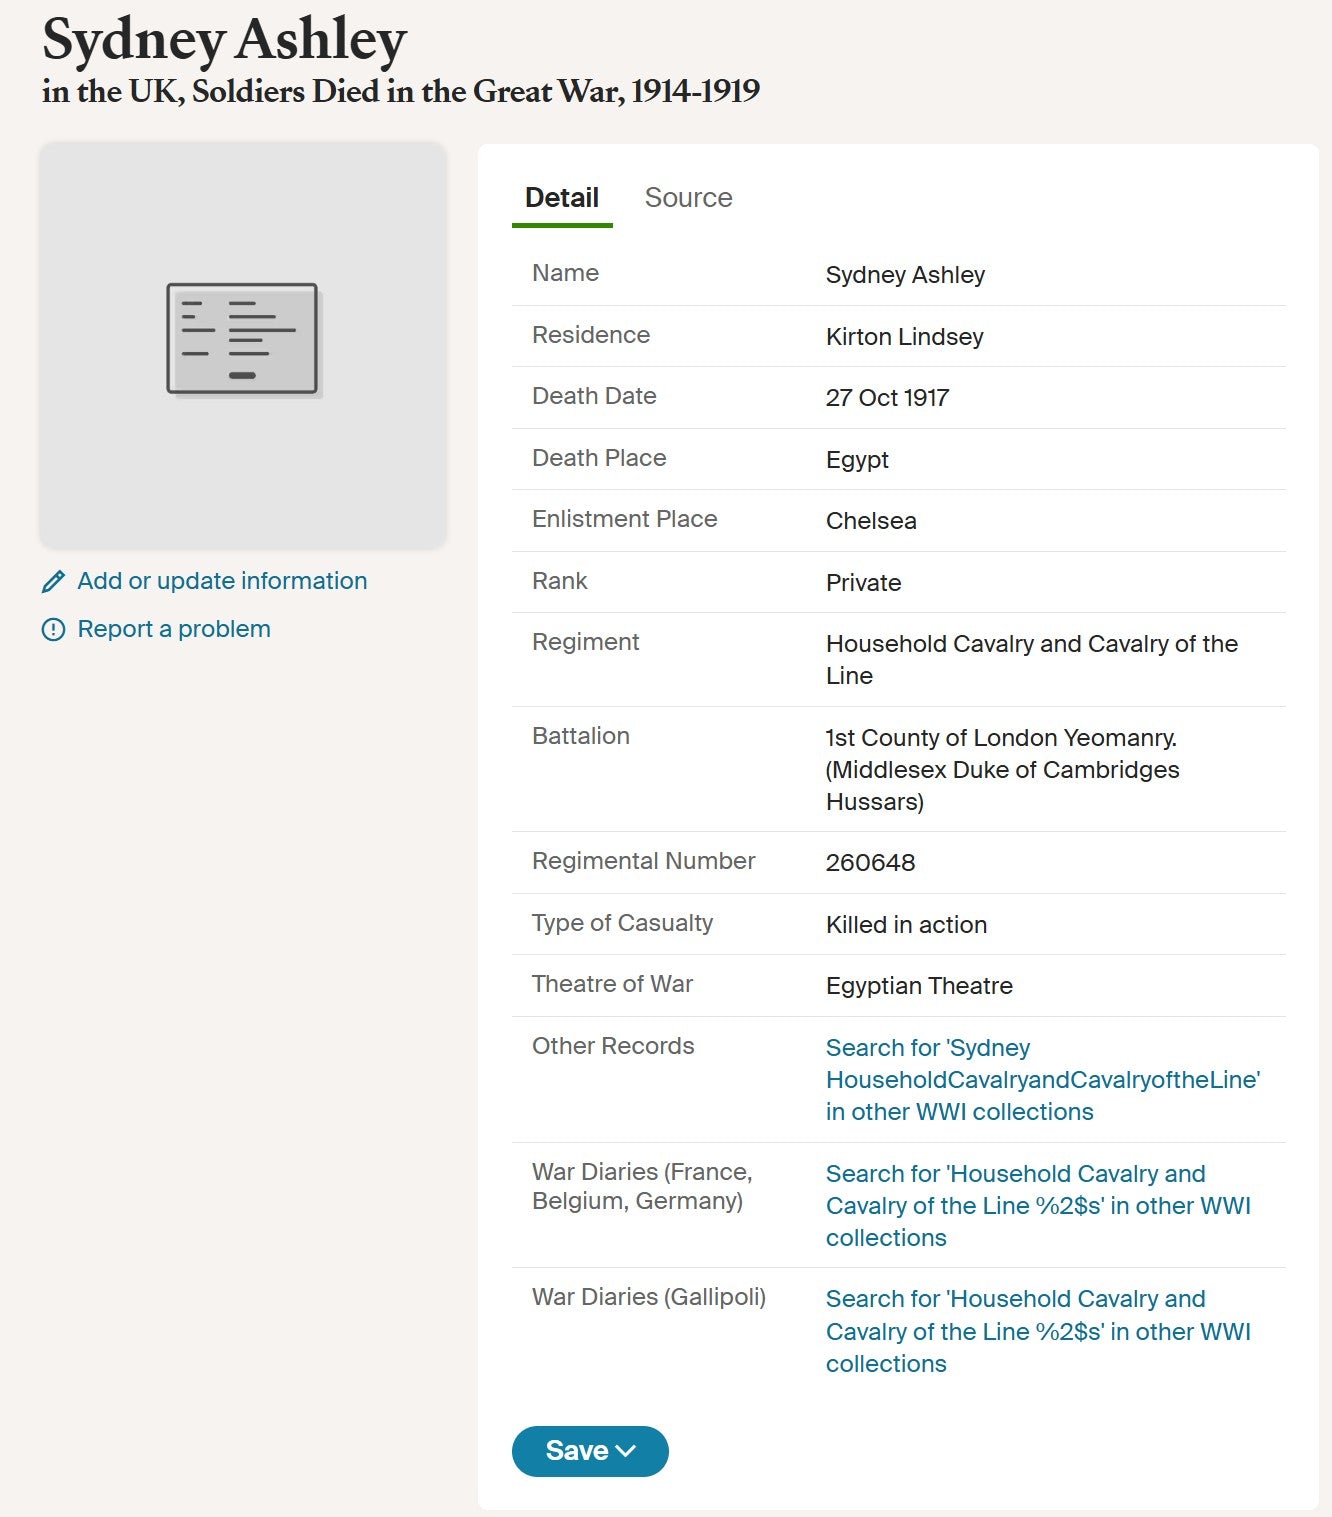Click the Death Date value 27 Oct 1917
1332x1517 pixels.
click(x=887, y=398)
